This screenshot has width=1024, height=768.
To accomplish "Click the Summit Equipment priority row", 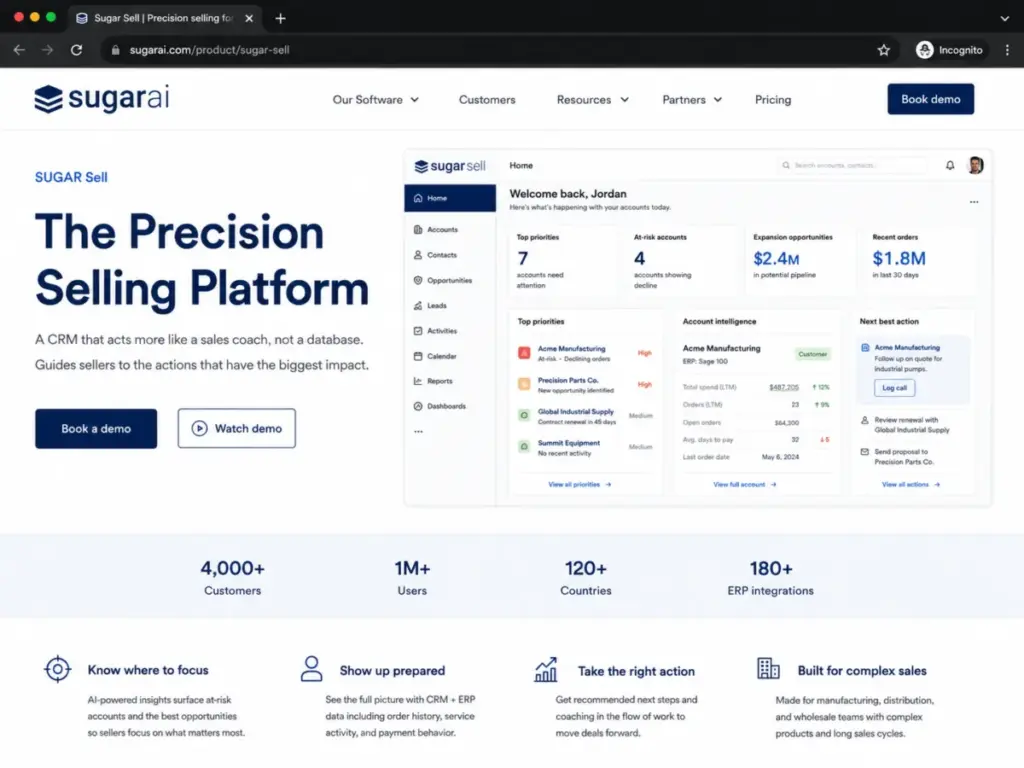I will click(x=585, y=447).
